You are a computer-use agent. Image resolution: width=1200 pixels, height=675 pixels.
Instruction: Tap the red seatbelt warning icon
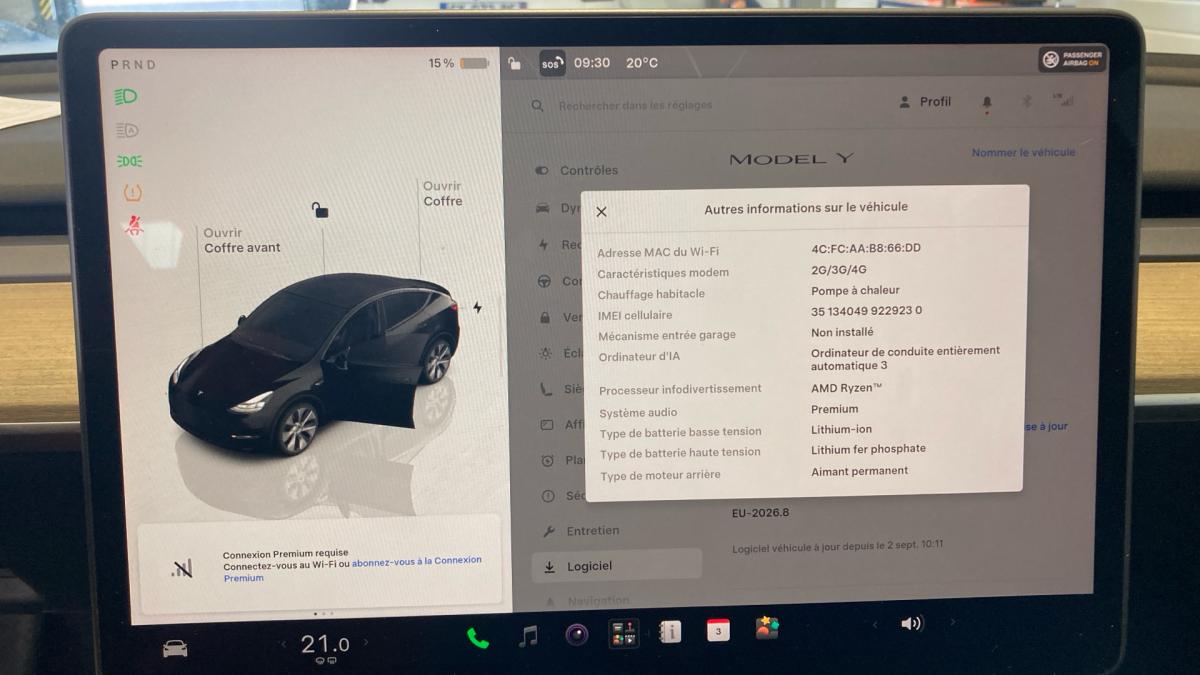[x=133, y=226]
